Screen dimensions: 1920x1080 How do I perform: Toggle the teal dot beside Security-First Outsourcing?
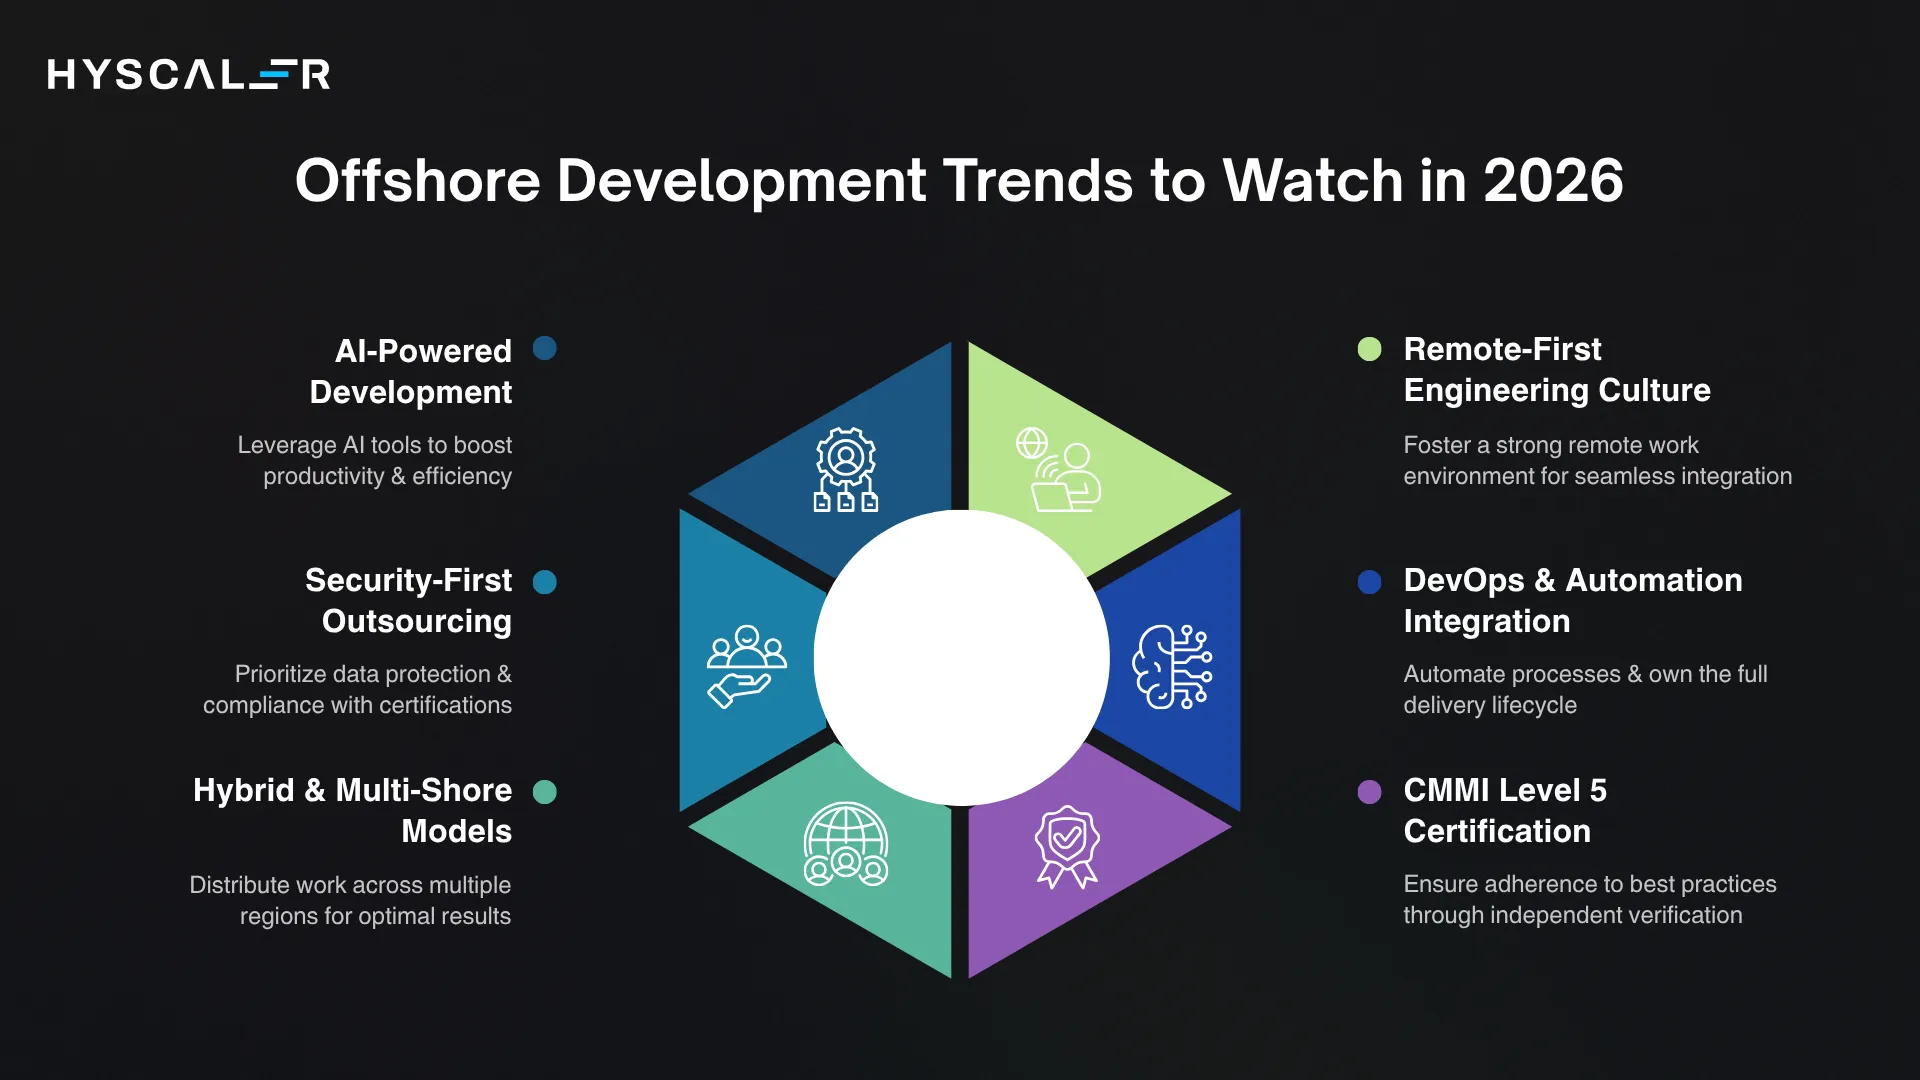tap(545, 581)
